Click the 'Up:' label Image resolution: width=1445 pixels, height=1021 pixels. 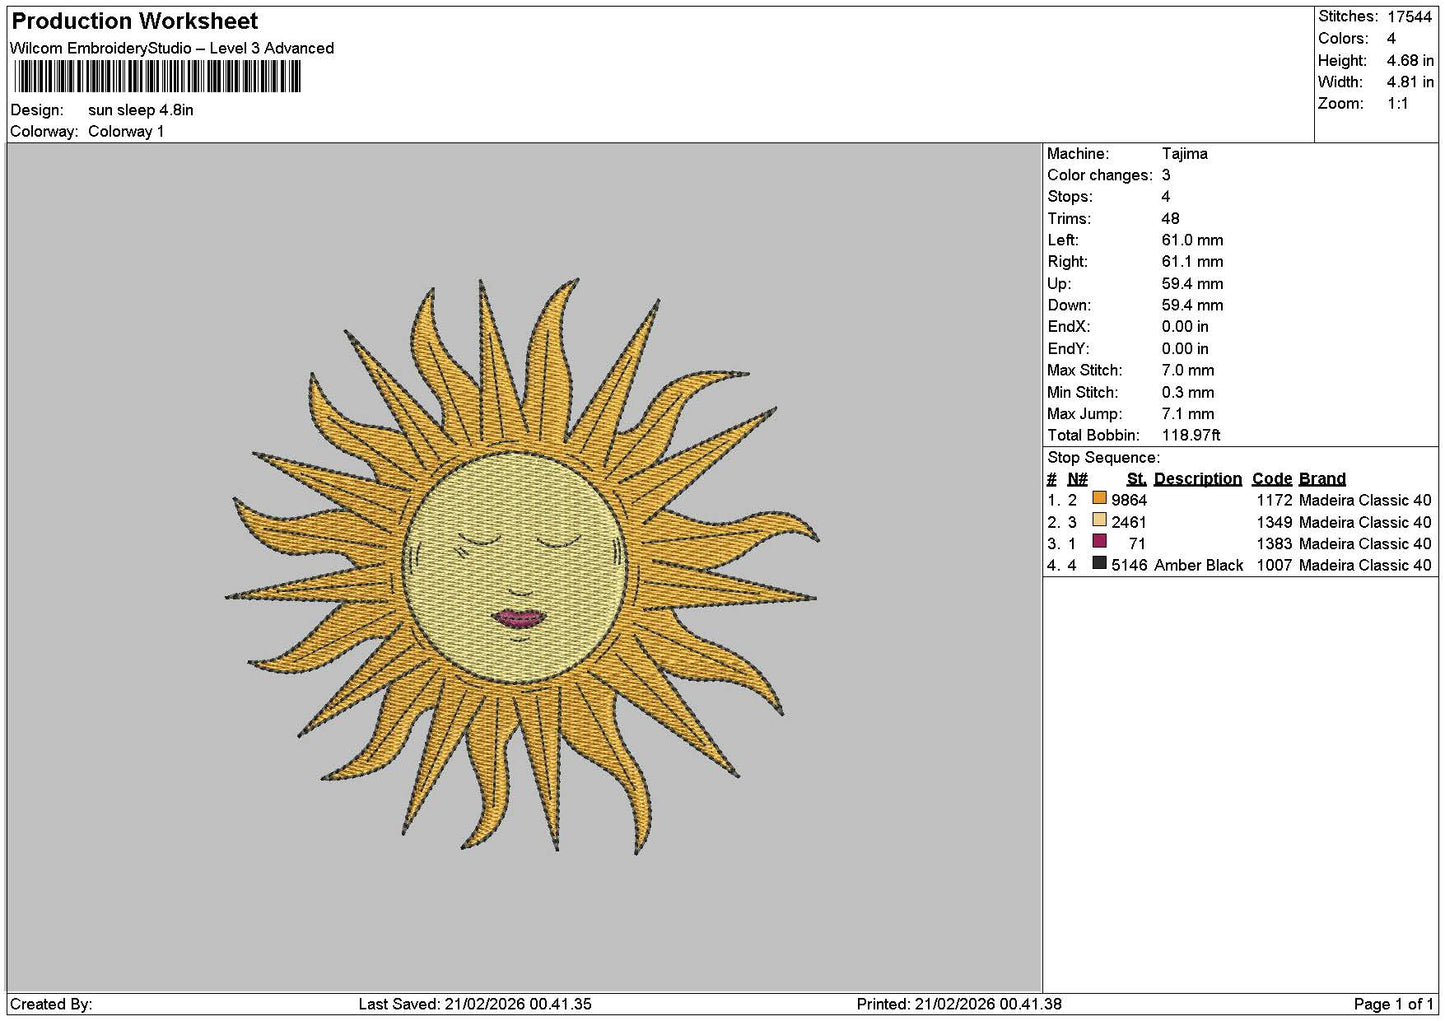[1059, 284]
